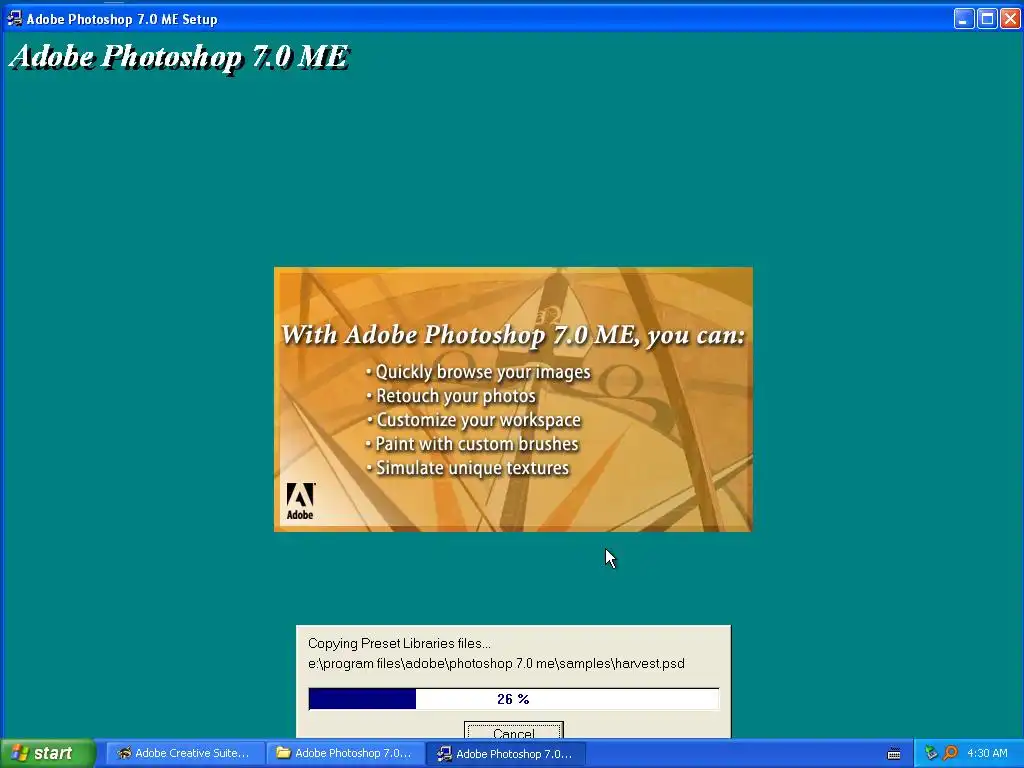Open the Adobe Photoshop 7.0 folder taskbar item

pyautogui.click(x=345, y=753)
